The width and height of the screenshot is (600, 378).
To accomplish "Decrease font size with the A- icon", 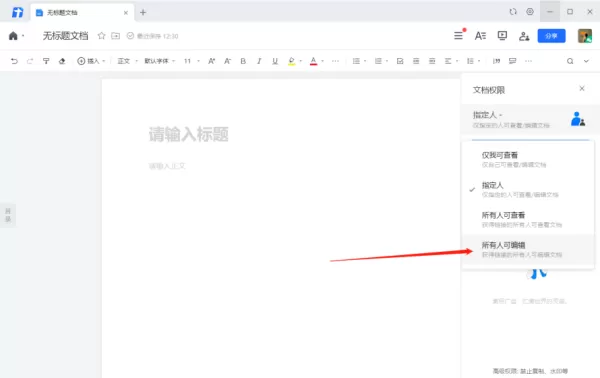I will tap(227, 61).
